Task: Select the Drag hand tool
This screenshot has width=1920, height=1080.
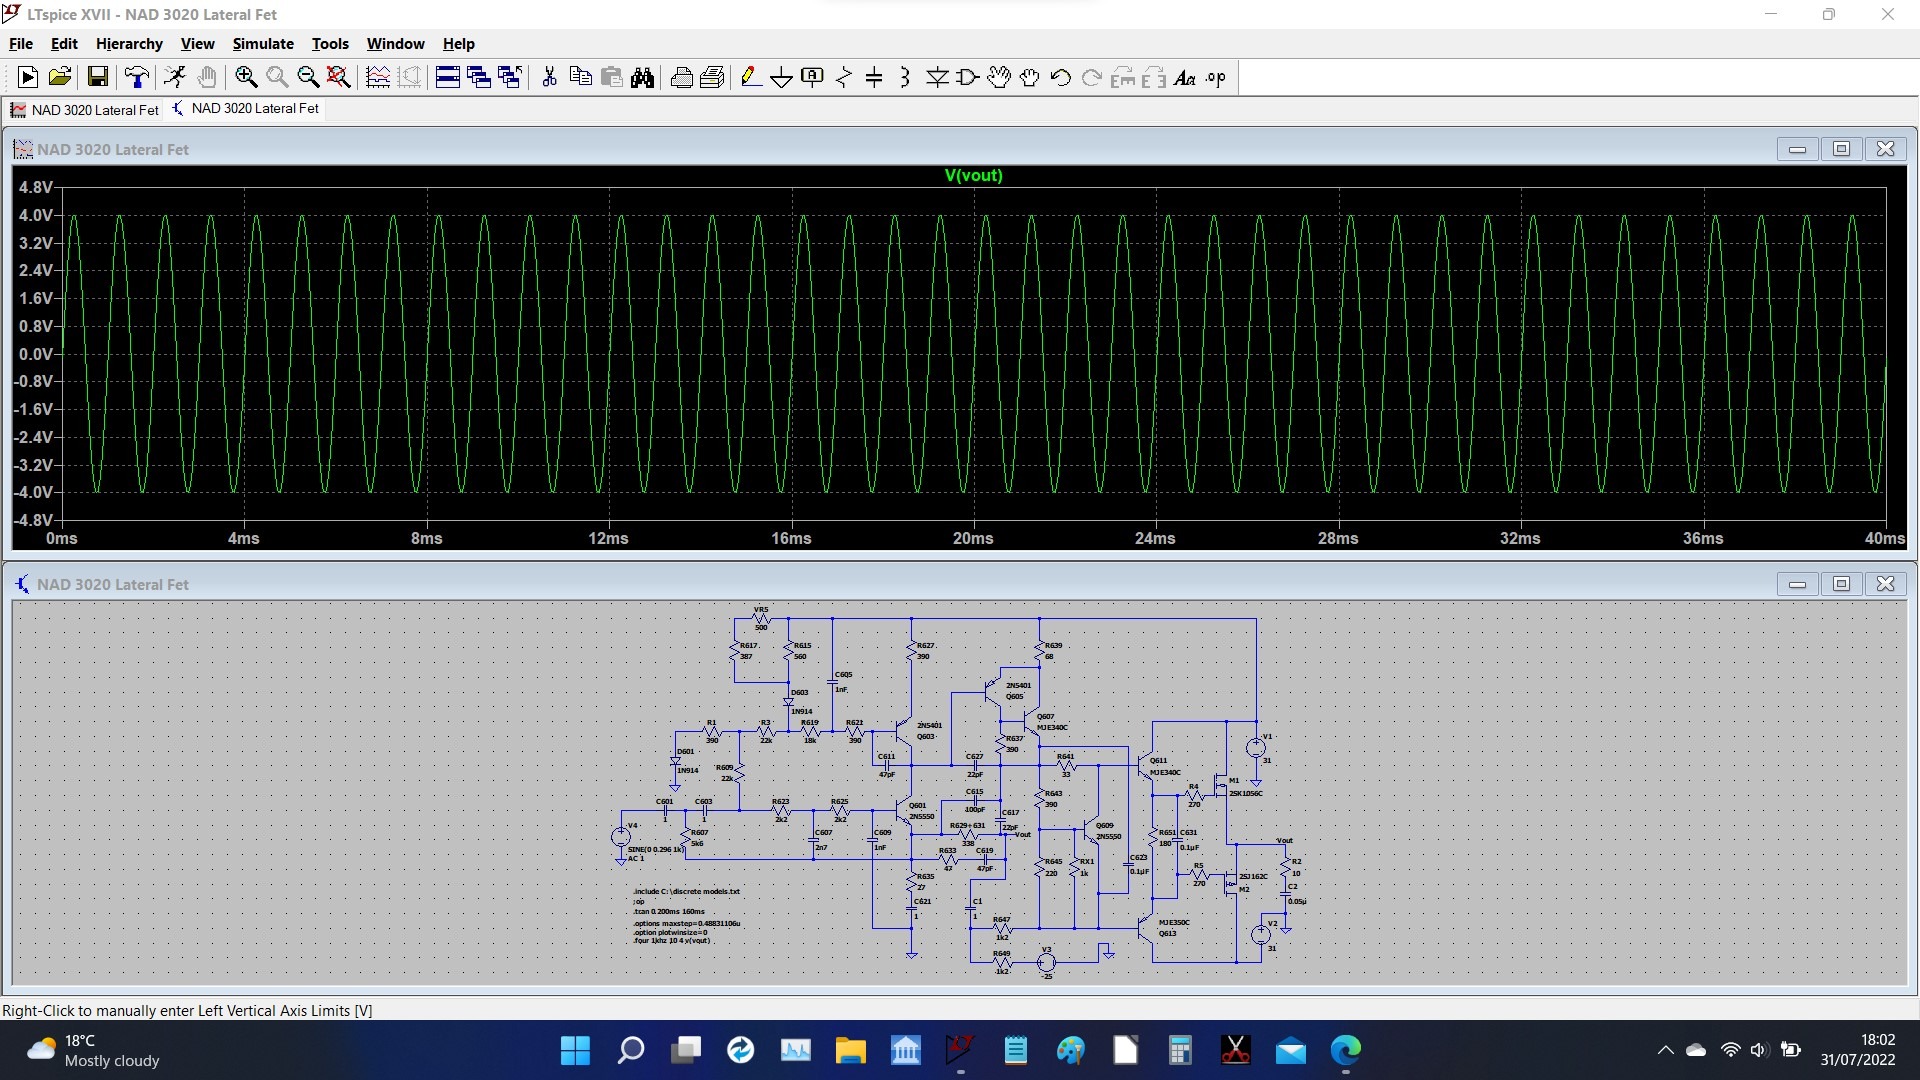Action: coord(1030,77)
